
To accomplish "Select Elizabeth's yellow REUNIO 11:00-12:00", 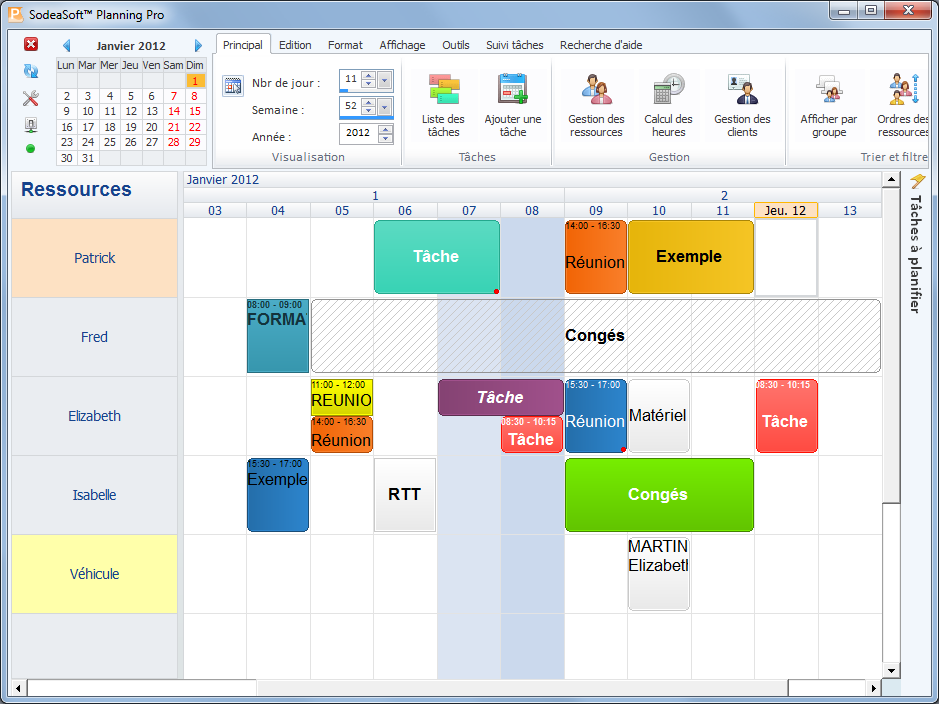I will click(x=342, y=397).
